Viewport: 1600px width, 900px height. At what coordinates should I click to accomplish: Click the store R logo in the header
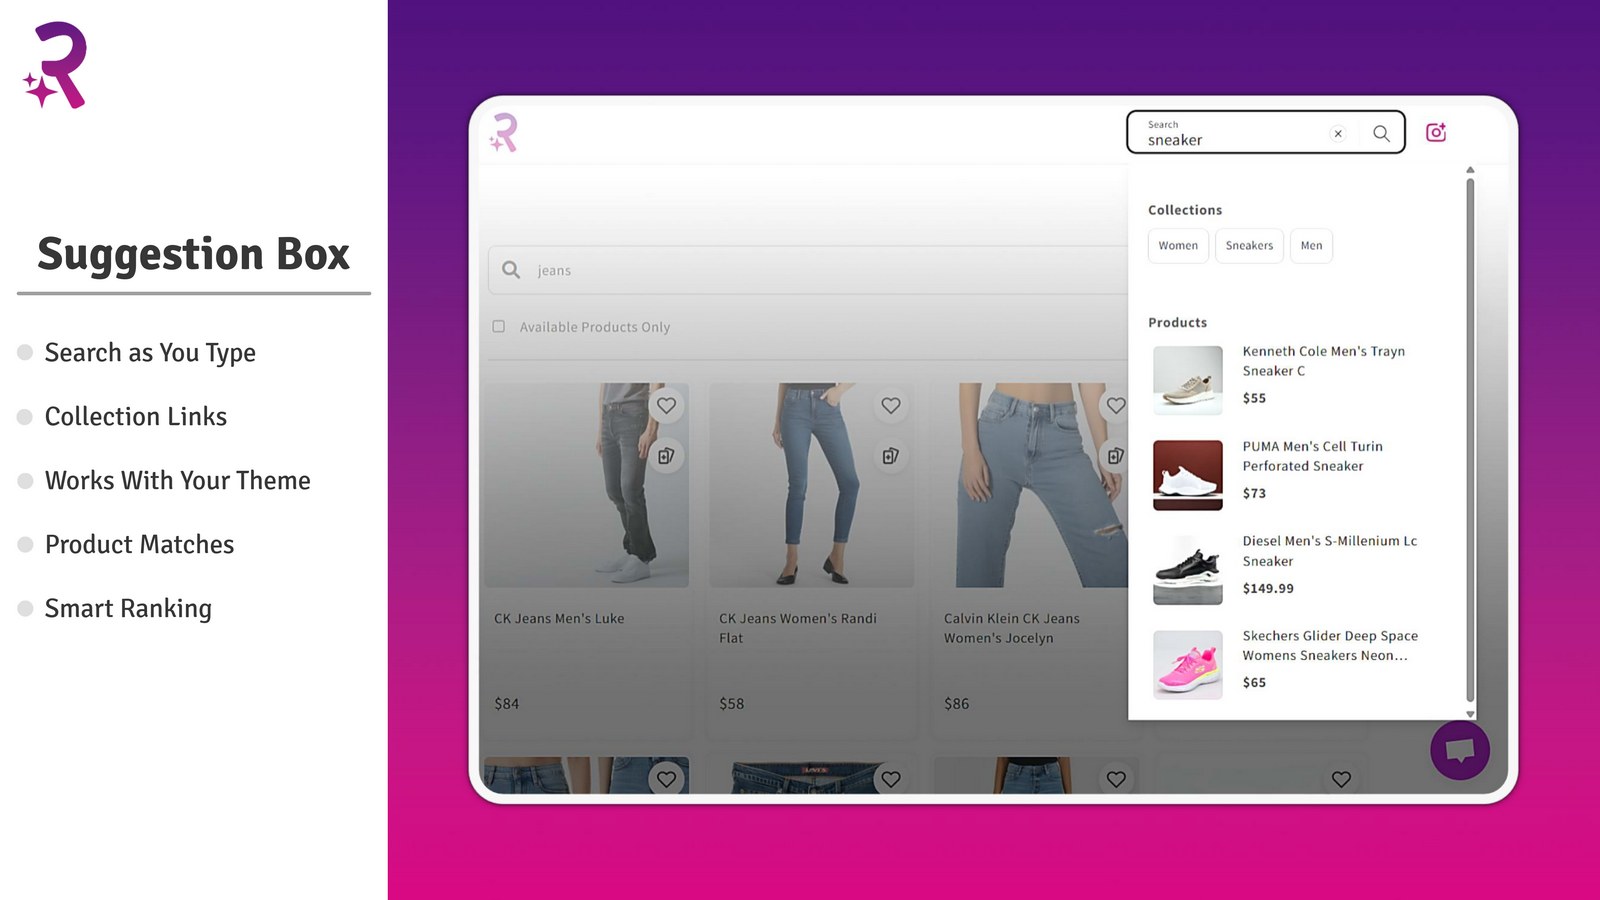click(504, 132)
